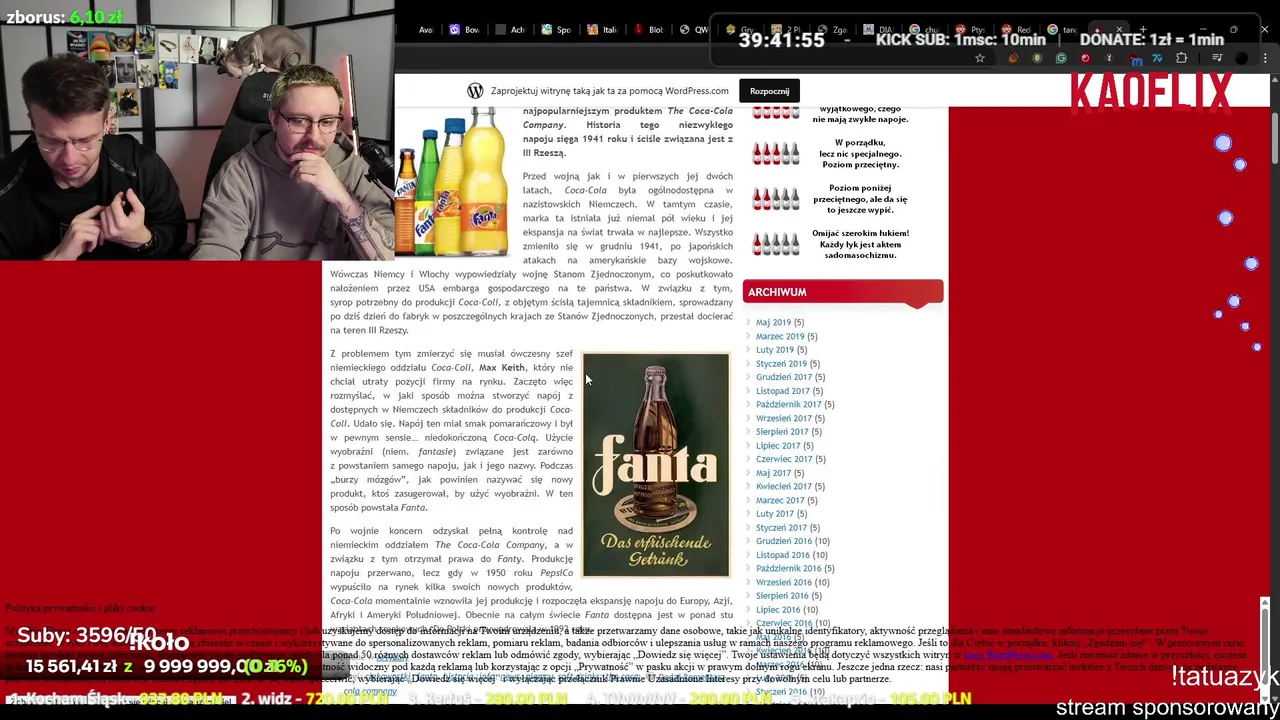Open the Listopad 2017 archive link
1280x720 pixels.
coord(783,391)
